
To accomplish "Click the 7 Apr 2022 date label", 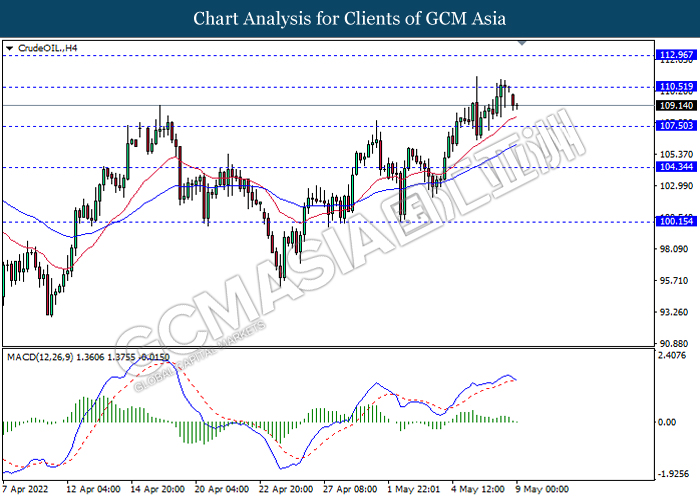I will click(x=25, y=489).
